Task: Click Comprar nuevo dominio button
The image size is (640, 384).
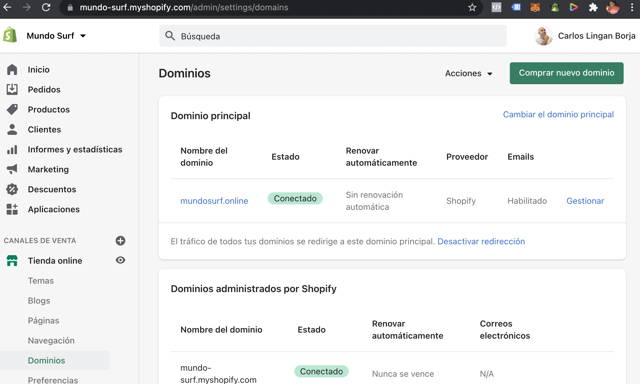Action: coord(567,73)
